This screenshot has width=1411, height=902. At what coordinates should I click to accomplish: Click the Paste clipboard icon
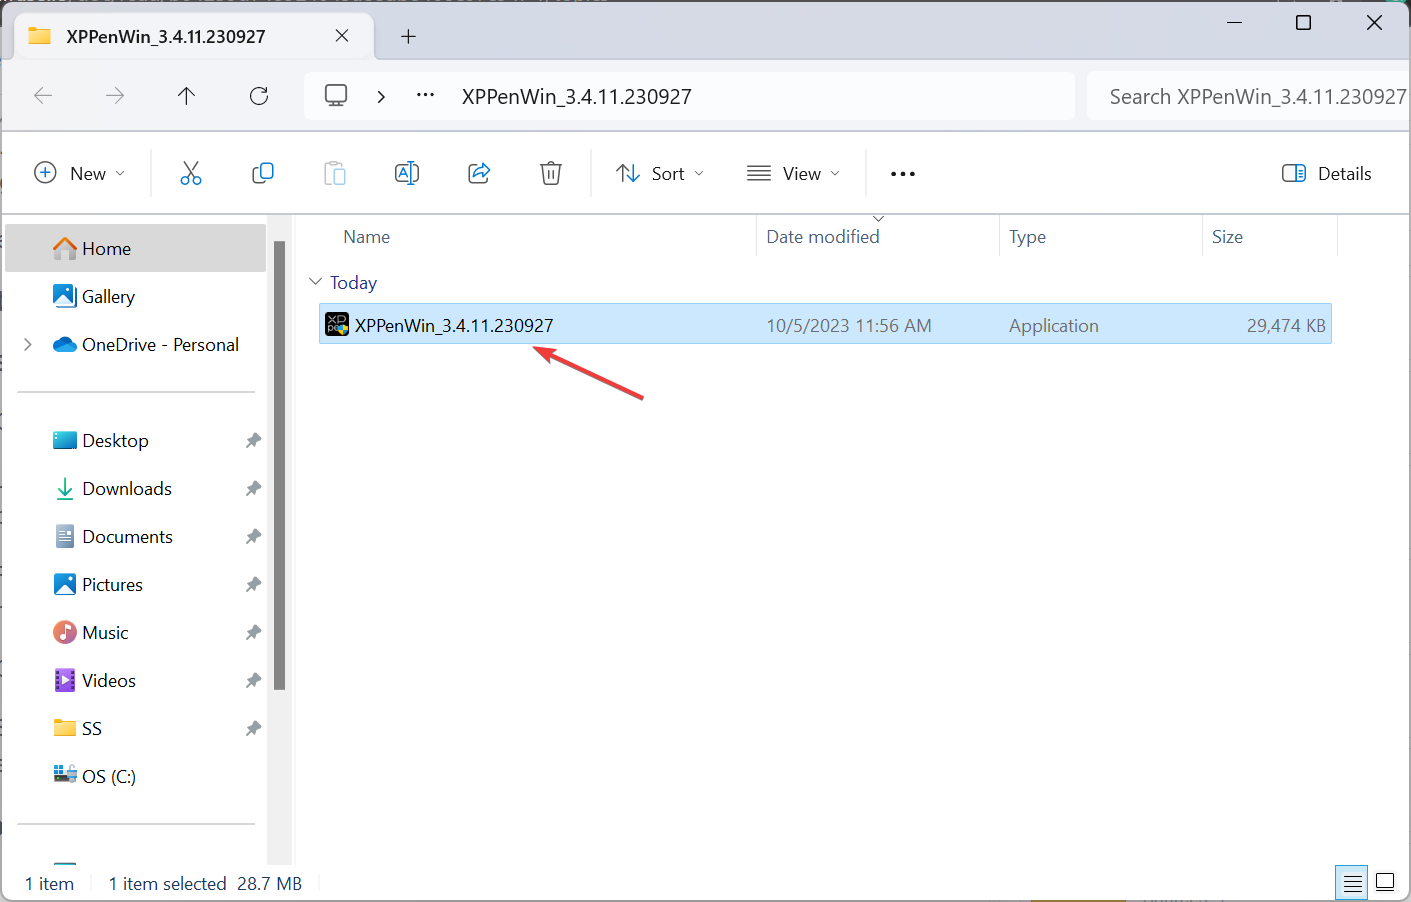[335, 173]
